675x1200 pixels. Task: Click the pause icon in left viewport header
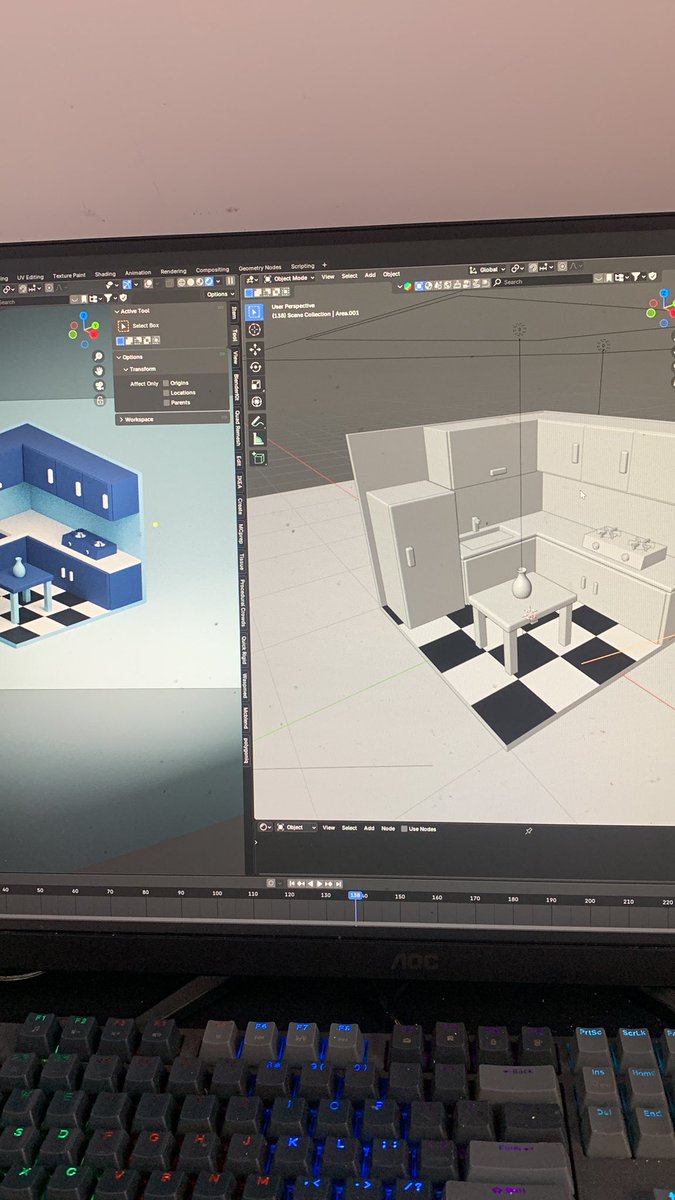point(231,281)
